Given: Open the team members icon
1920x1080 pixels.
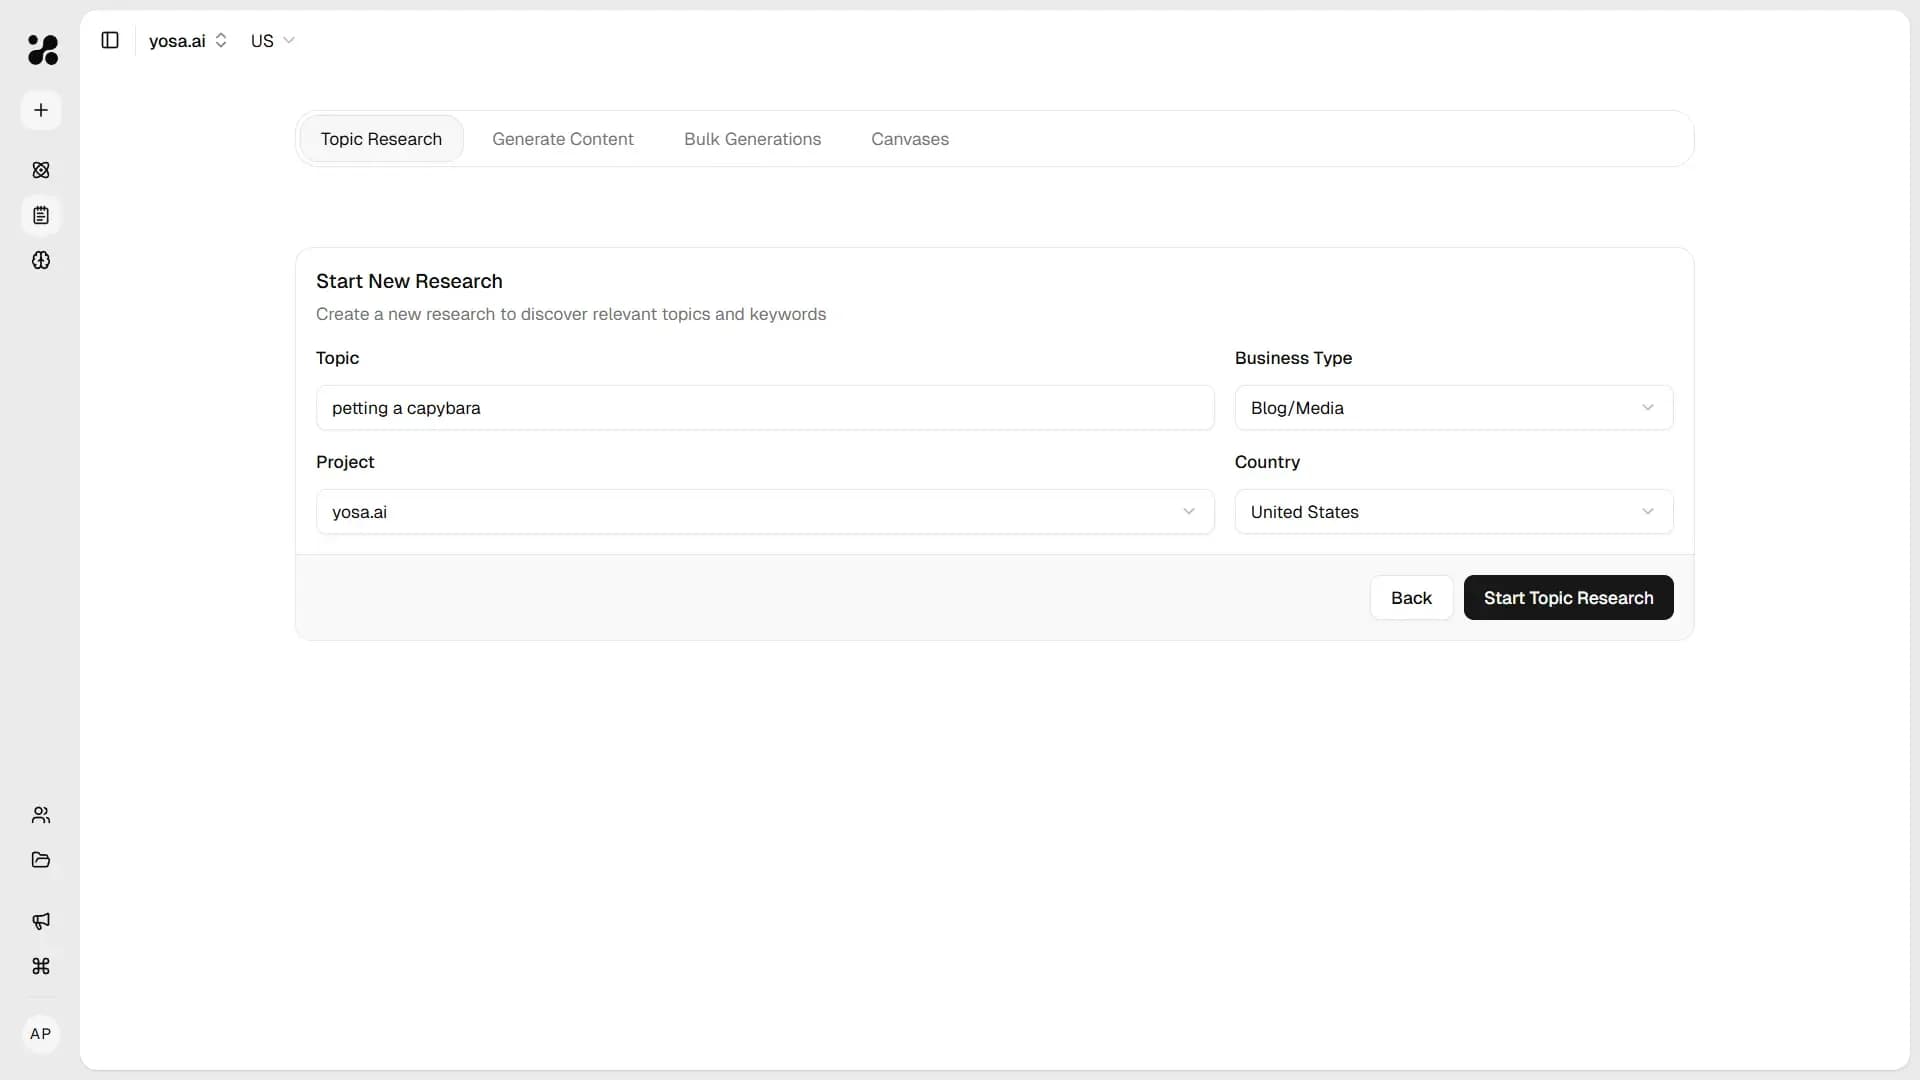Looking at the screenshot, I should 40,815.
